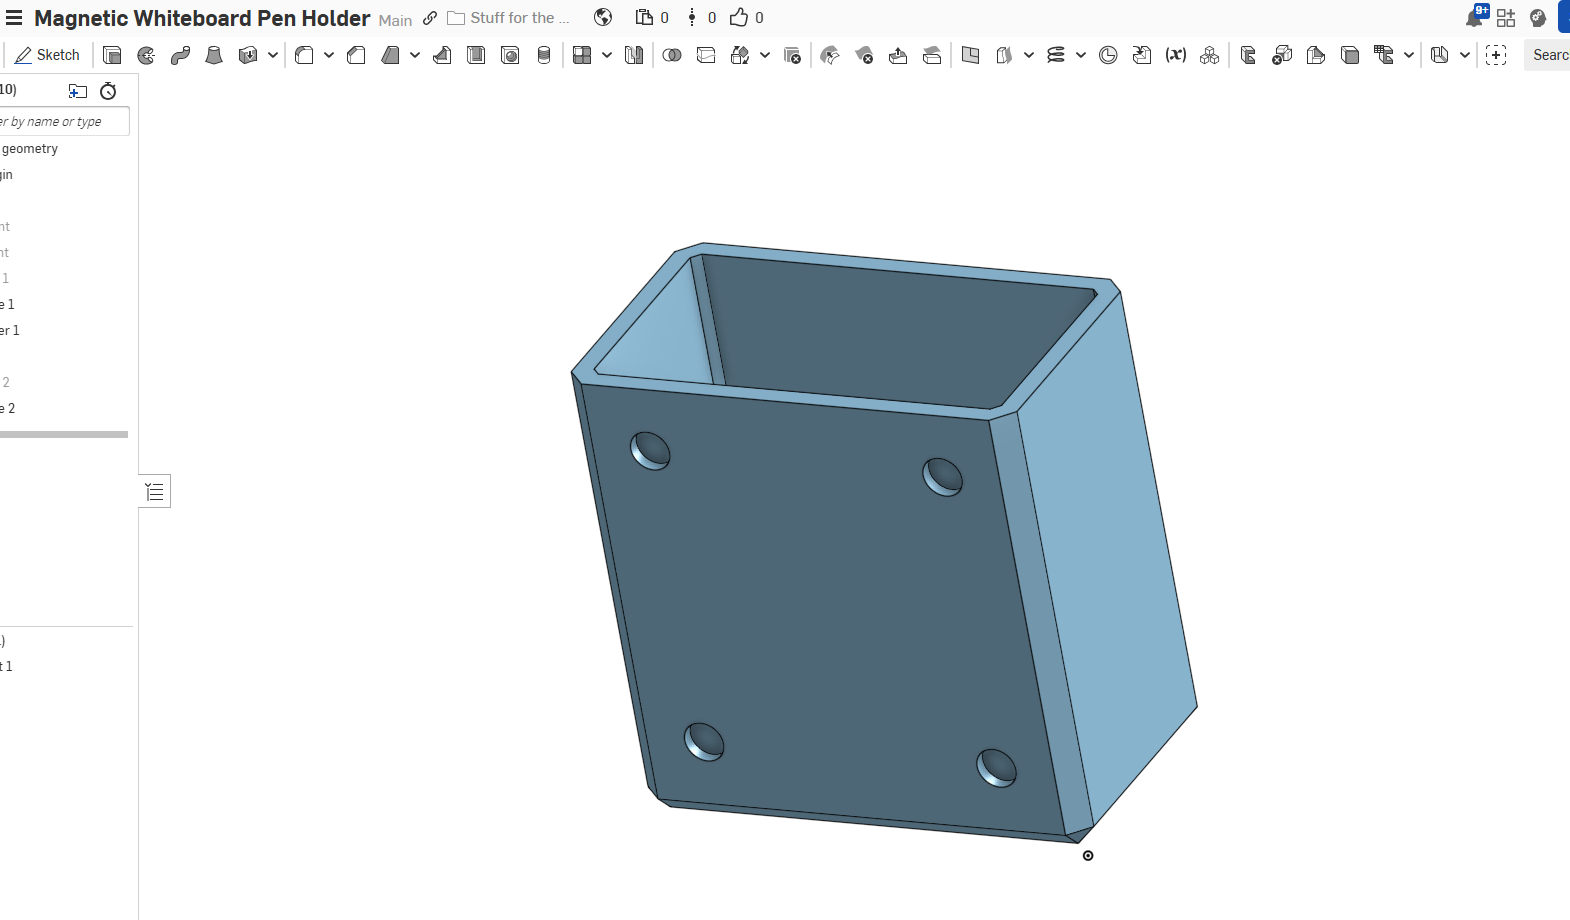
Task: Click the feature list horizontal scrollbar
Action: pos(64,434)
